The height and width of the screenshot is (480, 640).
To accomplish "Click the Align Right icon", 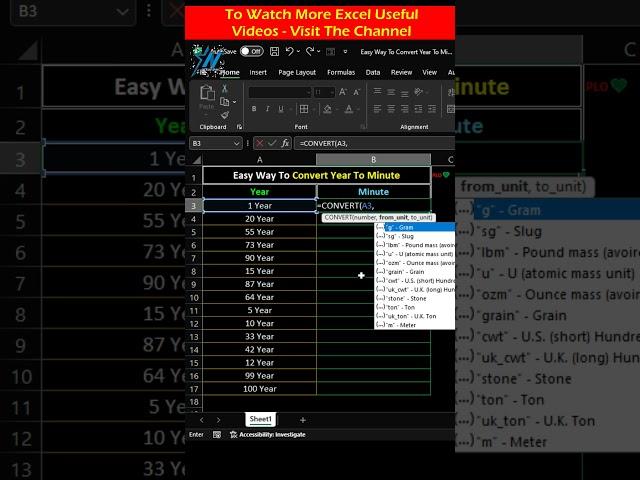I will pyautogui.click(x=404, y=109).
